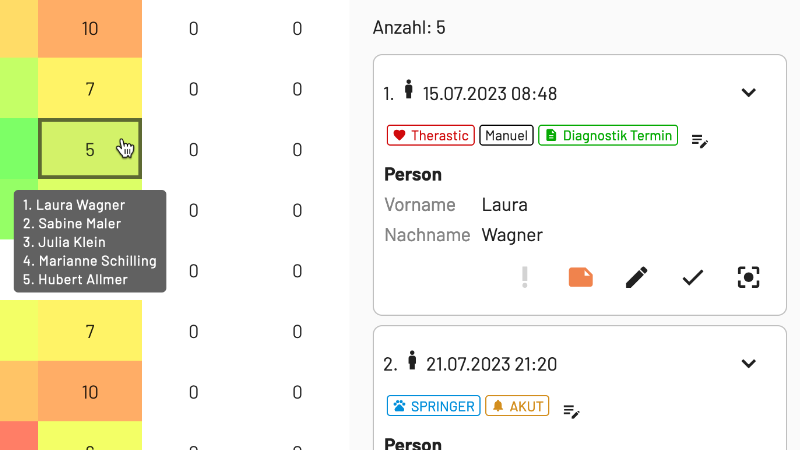This screenshot has width=800, height=450.
Task: Click the SPRINGER tag
Action: click(432, 406)
